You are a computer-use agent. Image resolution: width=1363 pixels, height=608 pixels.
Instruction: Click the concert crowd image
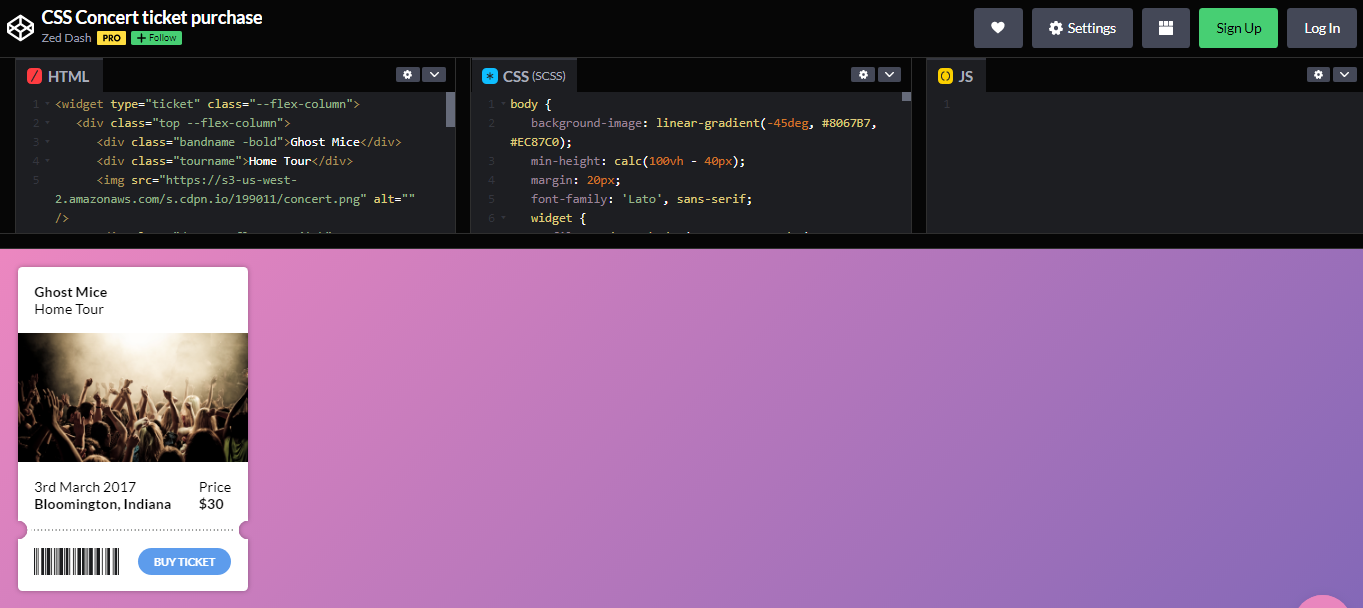click(x=133, y=397)
